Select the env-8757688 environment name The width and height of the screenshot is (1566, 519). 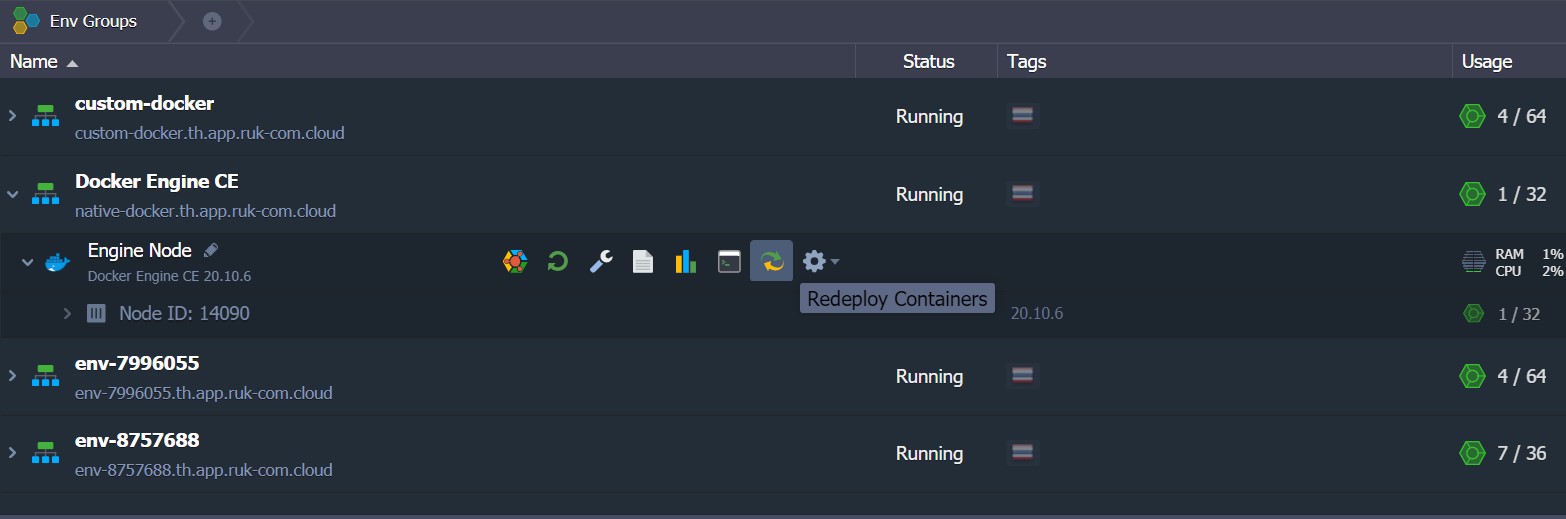click(137, 440)
